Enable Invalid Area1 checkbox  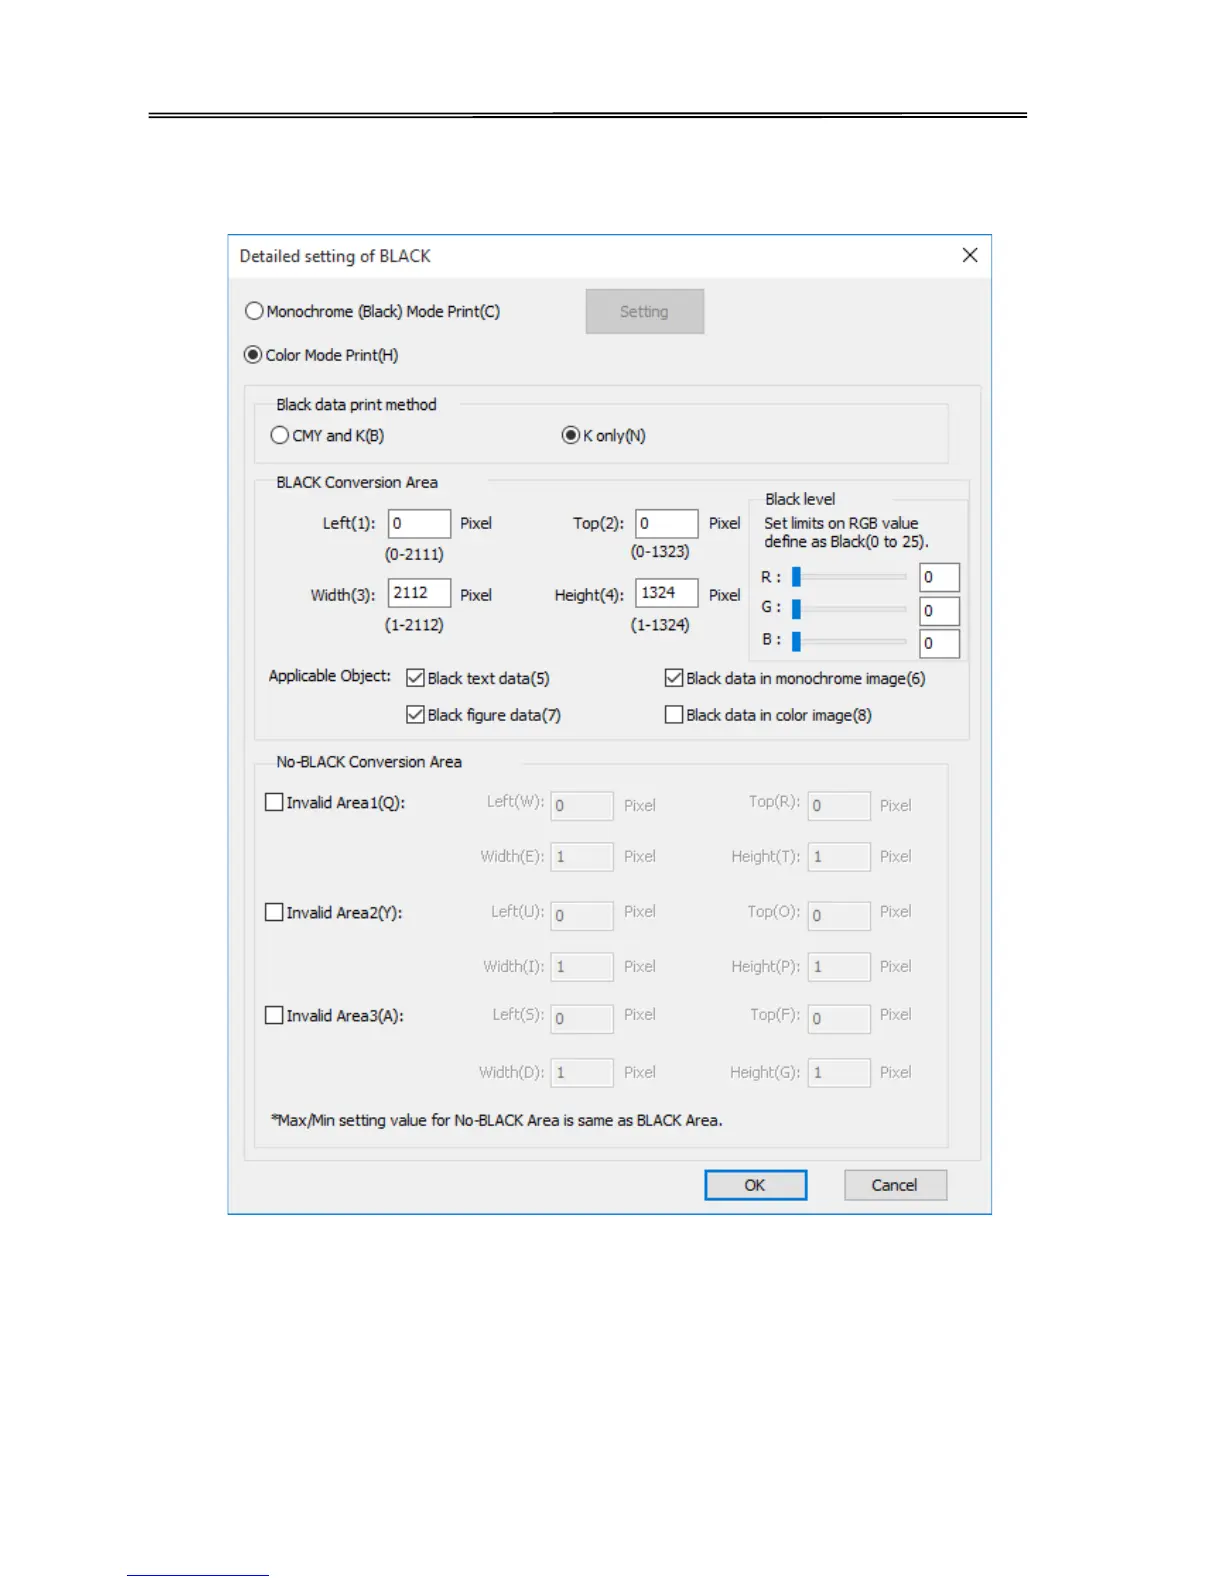274,802
